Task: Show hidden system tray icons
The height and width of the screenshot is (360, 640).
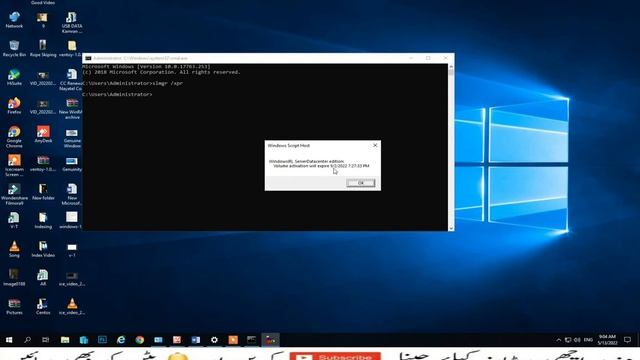Action: pyautogui.click(x=558, y=340)
